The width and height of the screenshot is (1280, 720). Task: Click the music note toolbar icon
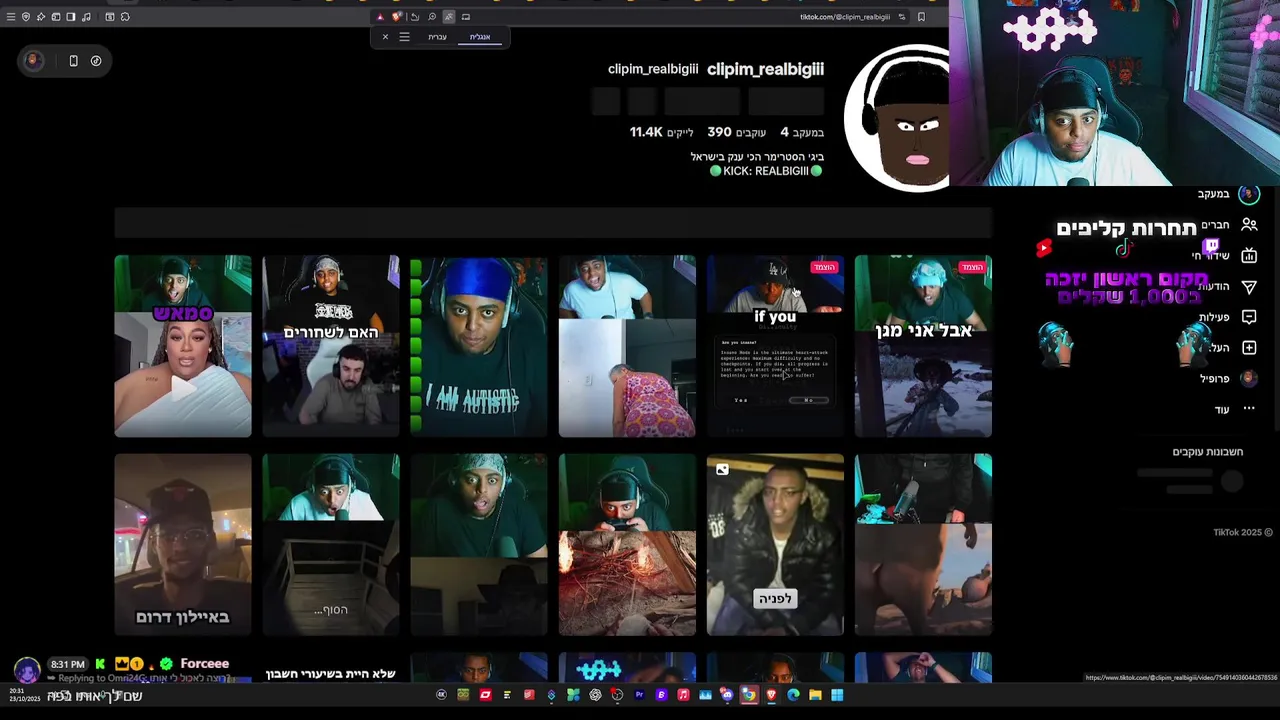point(86,17)
